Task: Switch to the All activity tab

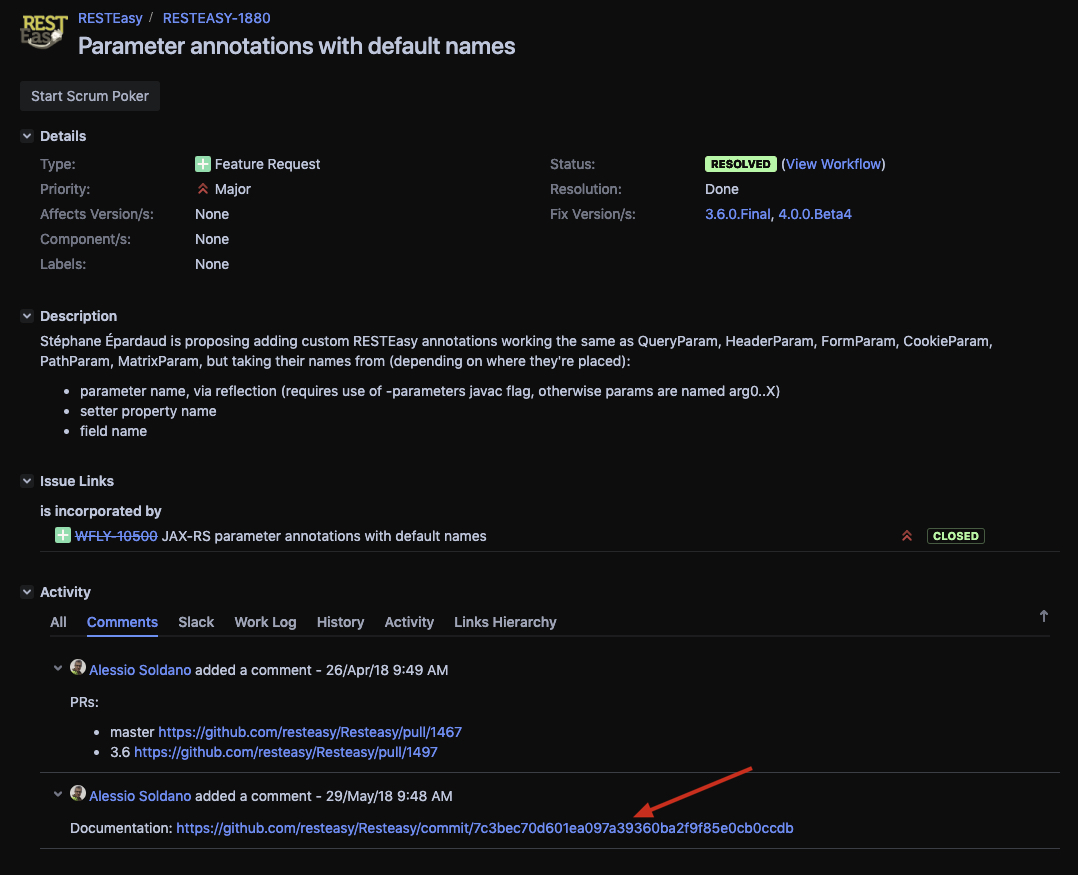Action: pos(58,622)
